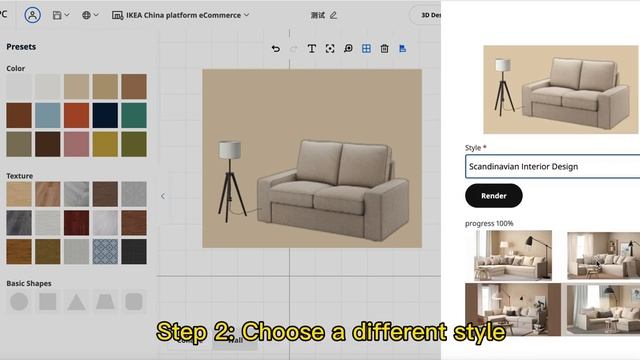Toggle the grid view icon
Viewport: 640px width, 360px height.
pyautogui.click(x=366, y=49)
